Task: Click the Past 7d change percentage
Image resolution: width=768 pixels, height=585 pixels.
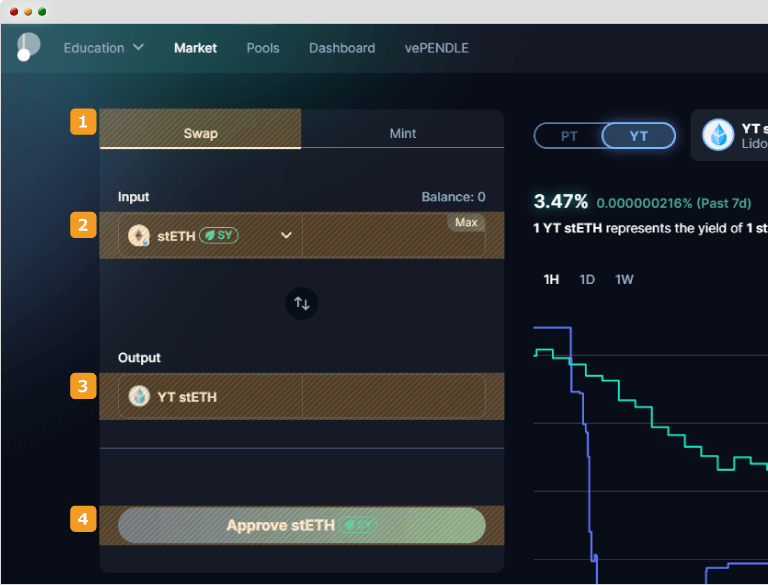Action: click(674, 203)
